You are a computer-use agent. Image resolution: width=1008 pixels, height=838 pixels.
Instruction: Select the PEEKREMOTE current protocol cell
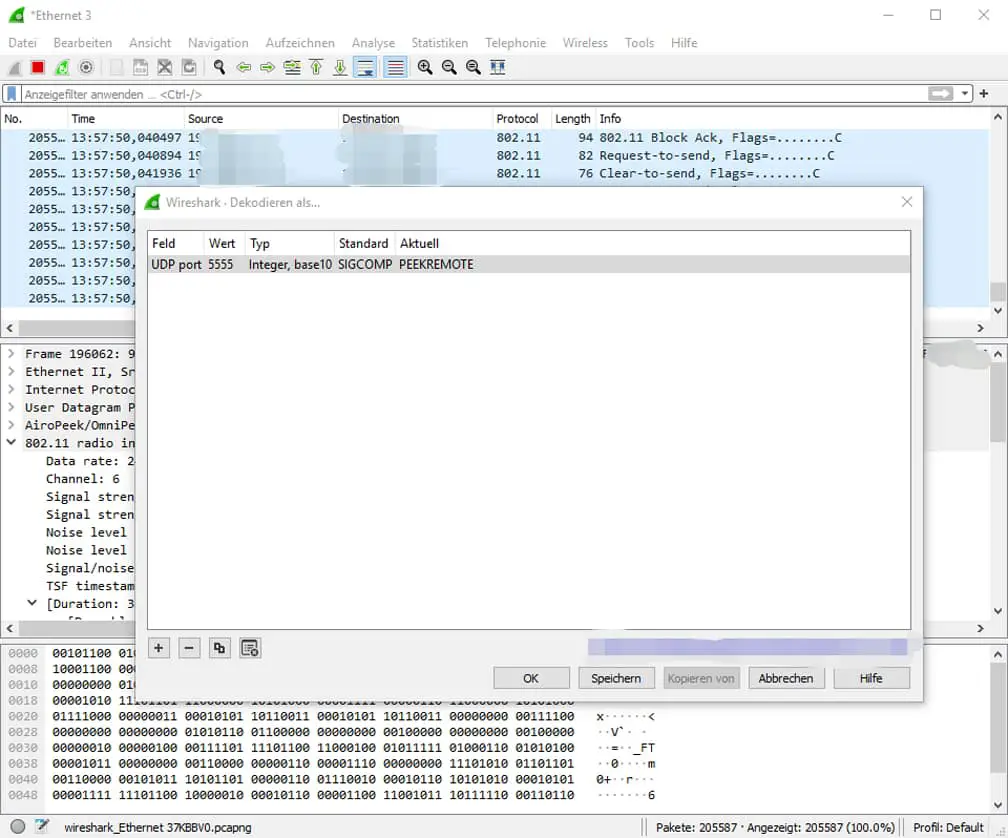[x=436, y=265]
